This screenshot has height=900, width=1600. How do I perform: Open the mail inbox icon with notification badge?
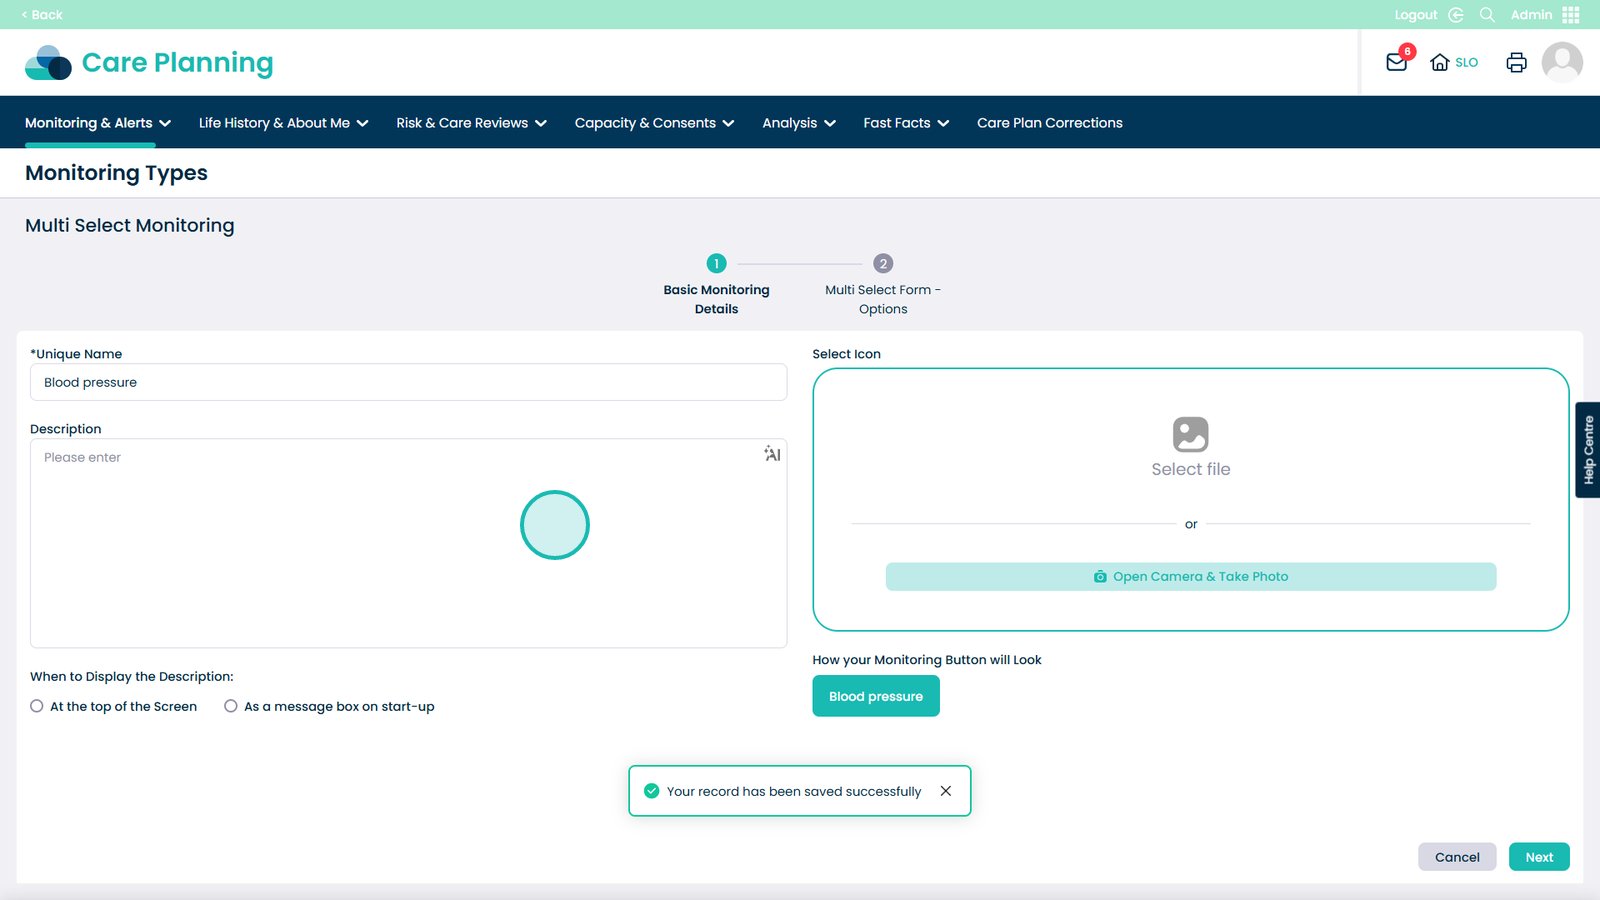tap(1397, 62)
